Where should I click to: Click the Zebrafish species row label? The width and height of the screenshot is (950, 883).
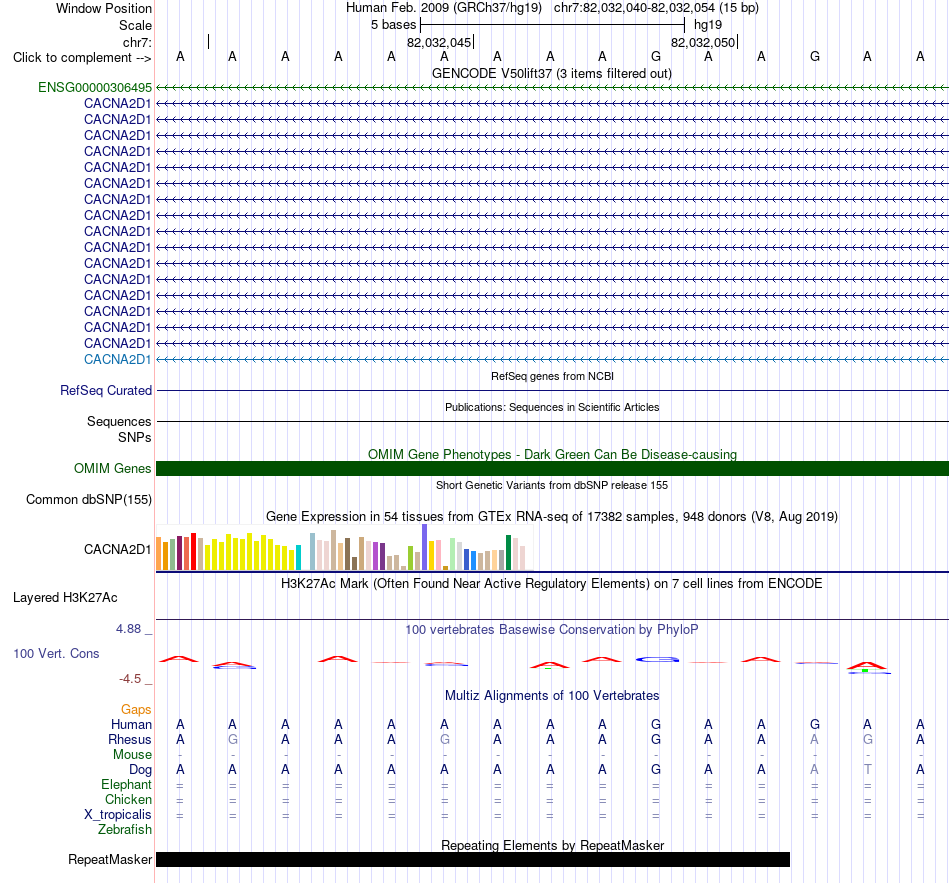(x=125, y=830)
